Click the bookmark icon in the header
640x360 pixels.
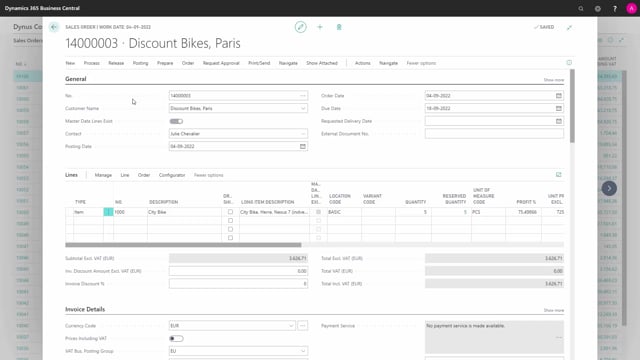pyautogui.click(x=339, y=27)
